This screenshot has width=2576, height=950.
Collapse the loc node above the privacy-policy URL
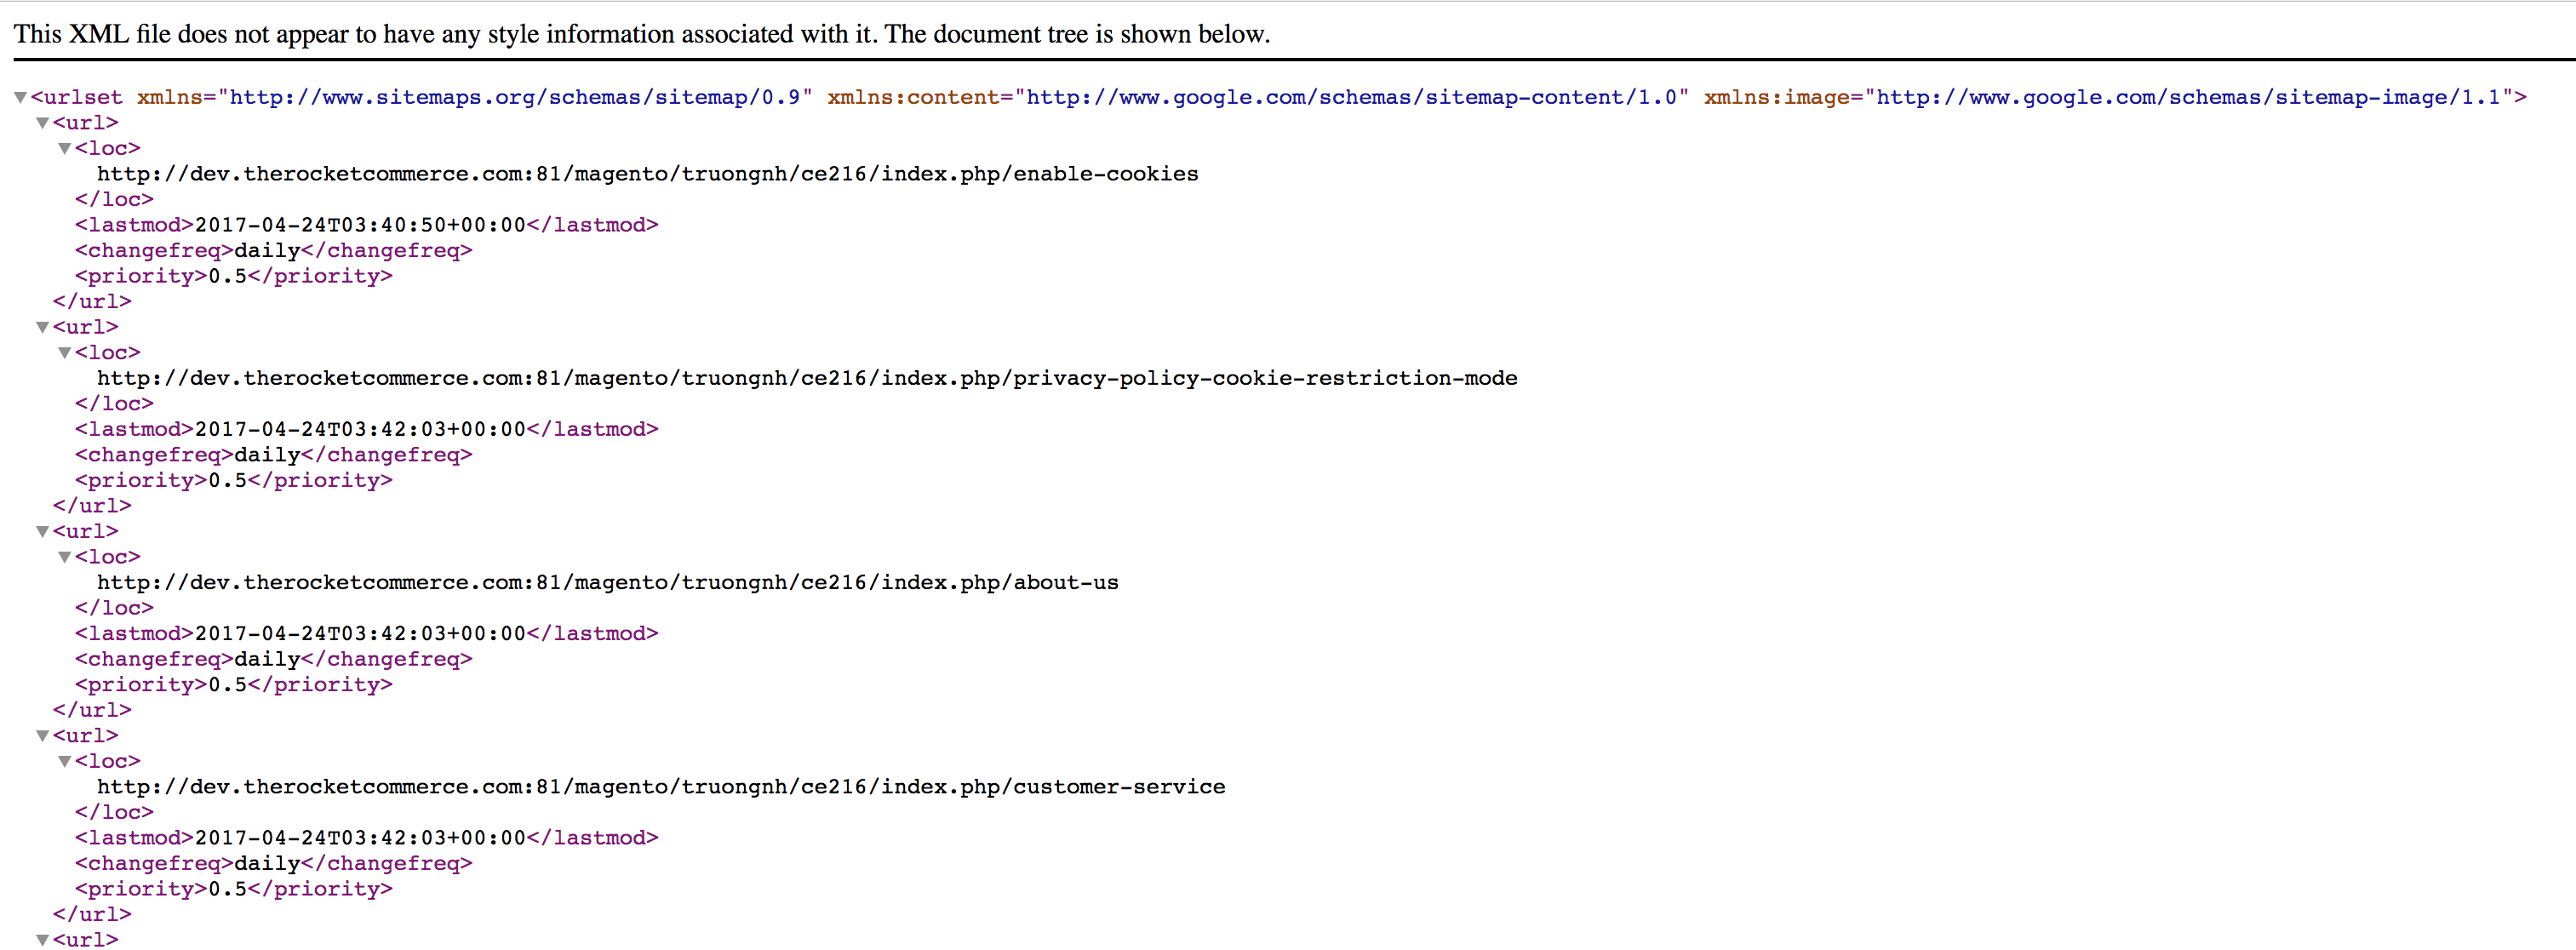point(64,353)
